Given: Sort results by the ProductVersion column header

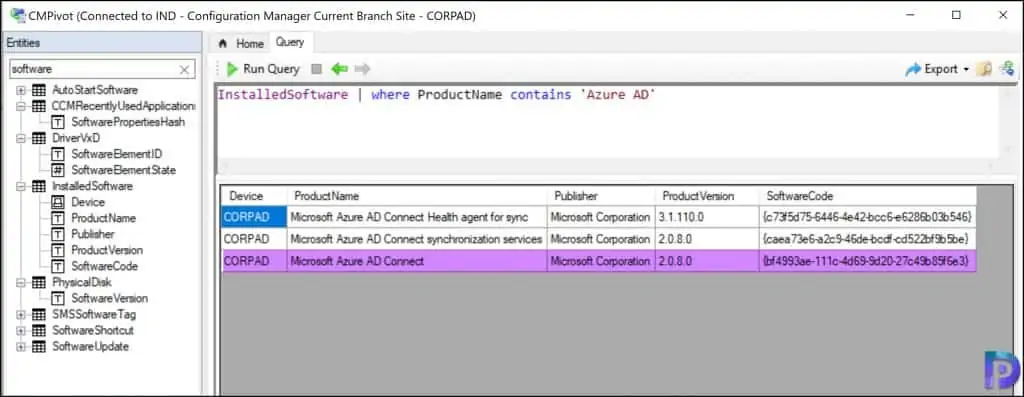Looking at the screenshot, I should pos(707,196).
